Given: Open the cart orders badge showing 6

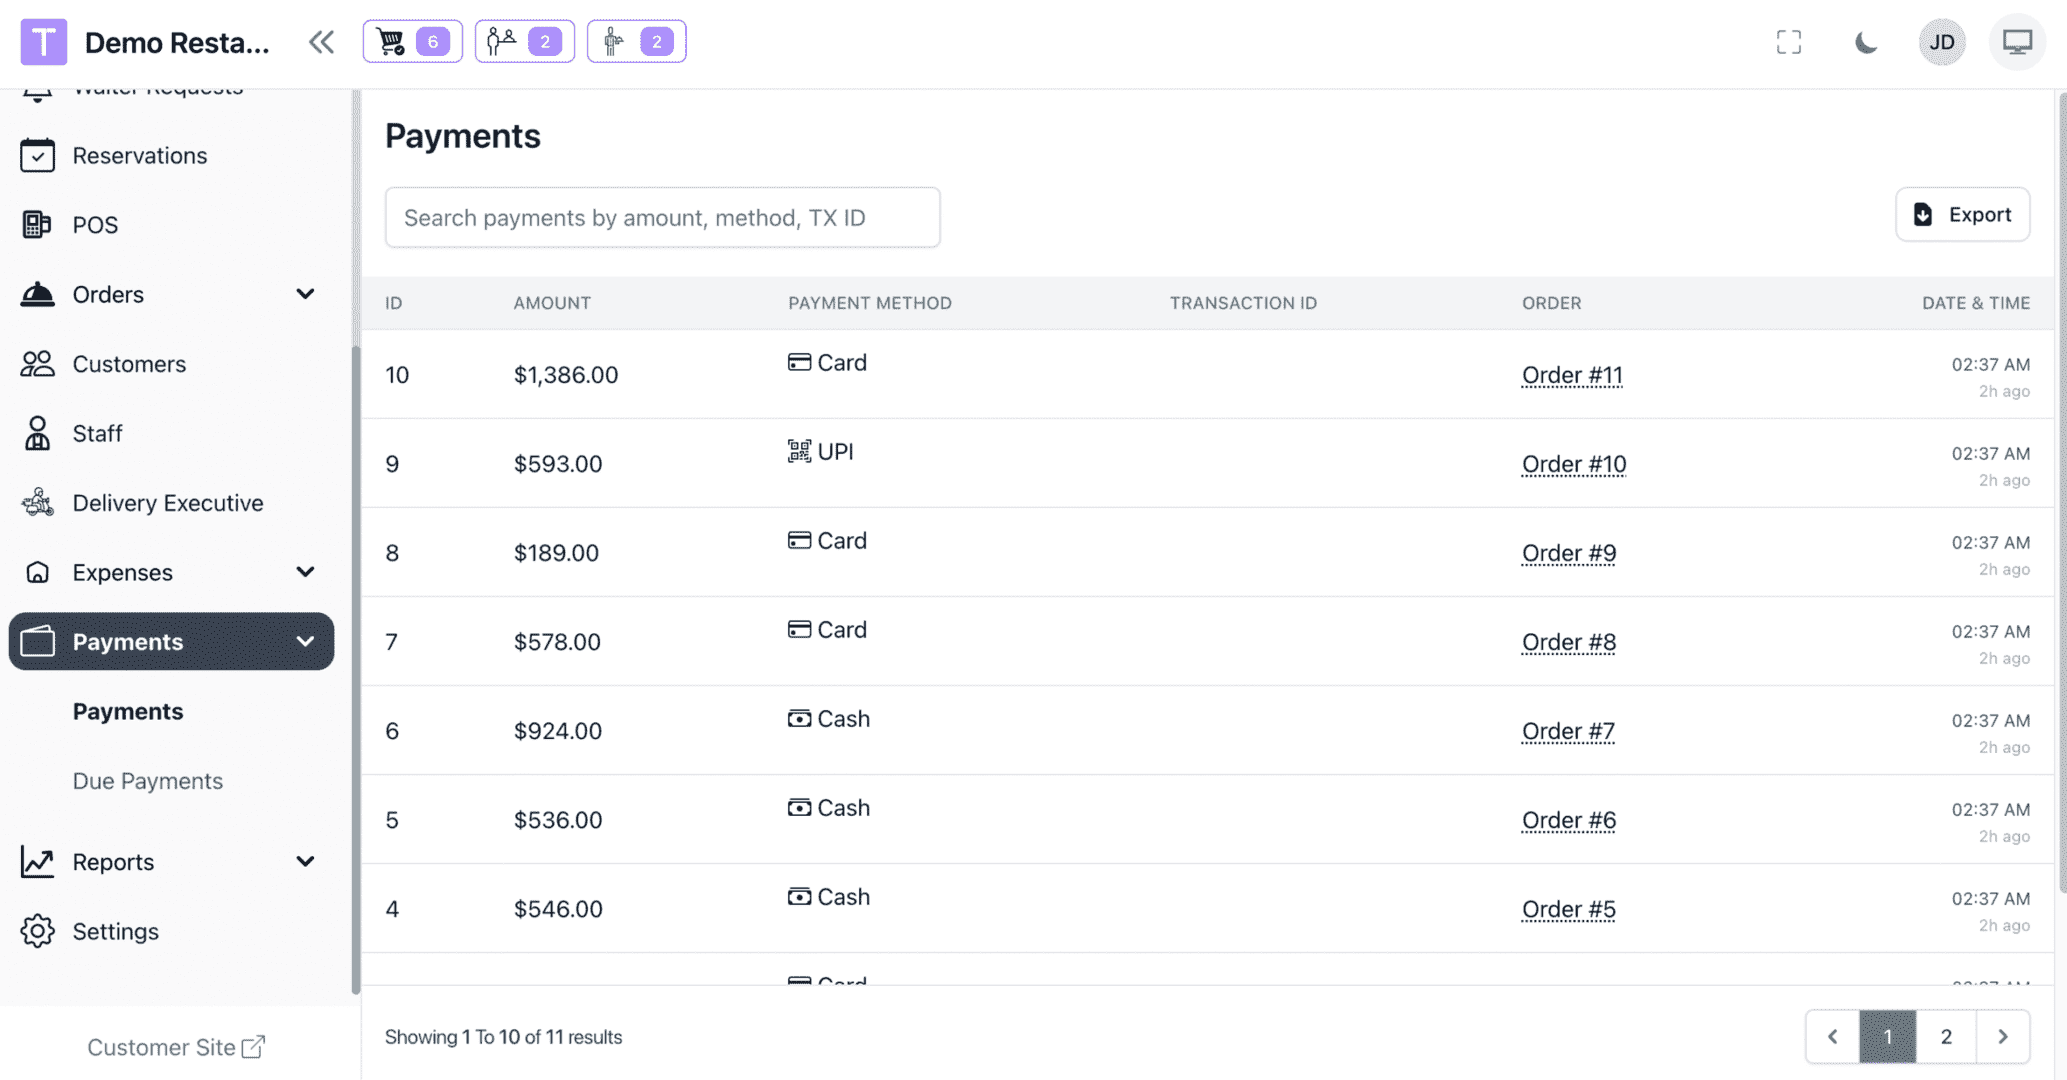Looking at the screenshot, I should (412, 41).
